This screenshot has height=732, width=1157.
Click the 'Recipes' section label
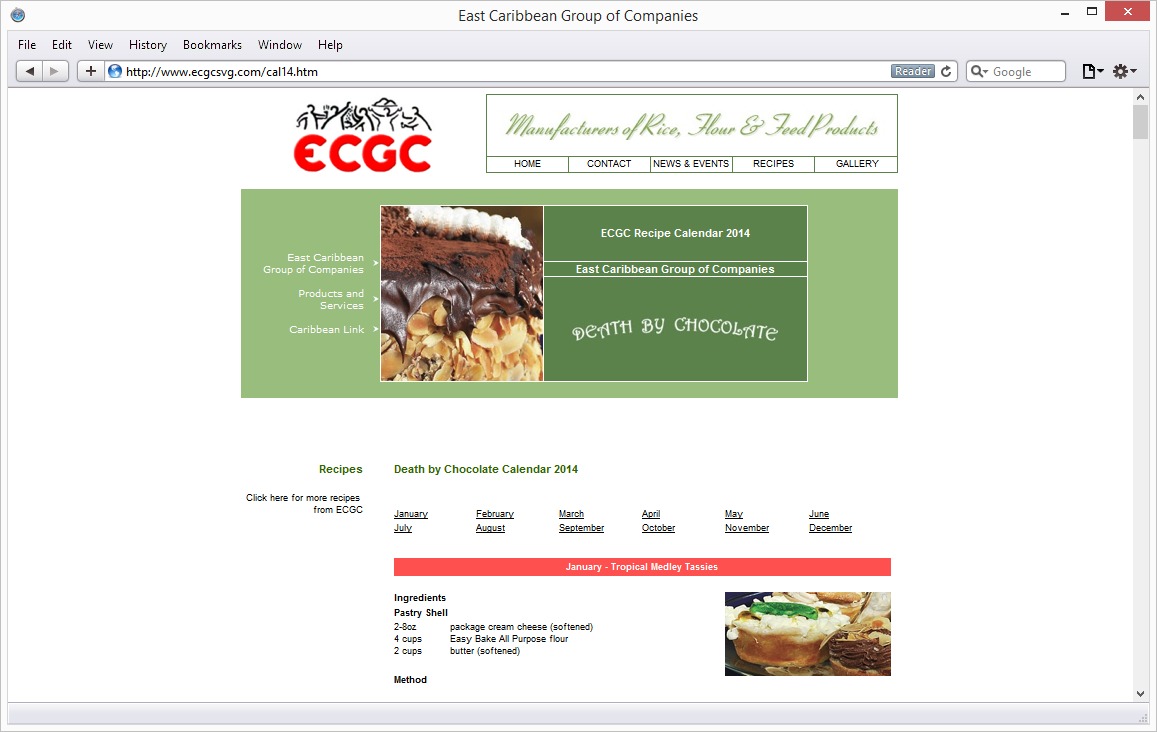pyautogui.click(x=341, y=469)
